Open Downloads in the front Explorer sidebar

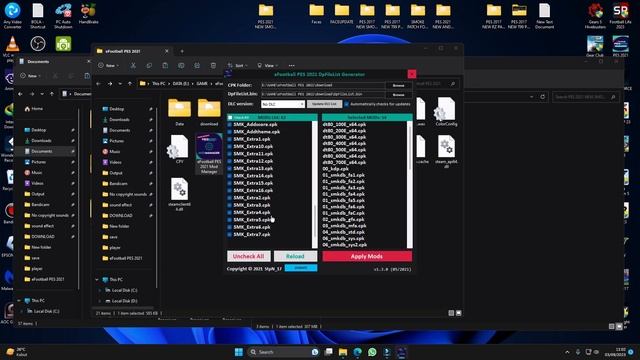point(119,120)
